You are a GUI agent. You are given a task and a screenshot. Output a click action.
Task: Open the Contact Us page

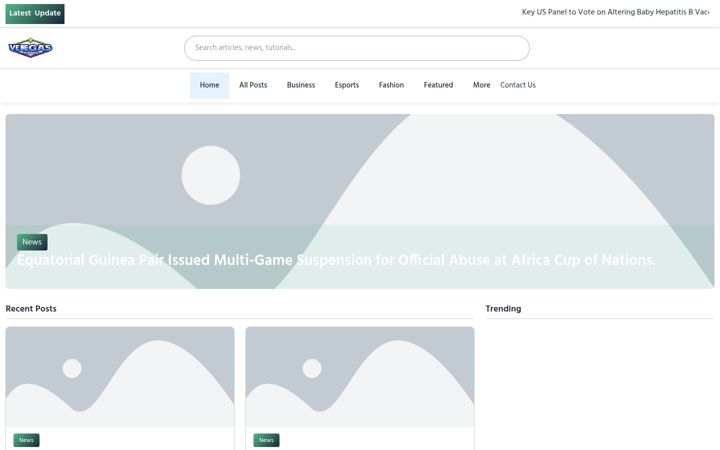coord(518,85)
